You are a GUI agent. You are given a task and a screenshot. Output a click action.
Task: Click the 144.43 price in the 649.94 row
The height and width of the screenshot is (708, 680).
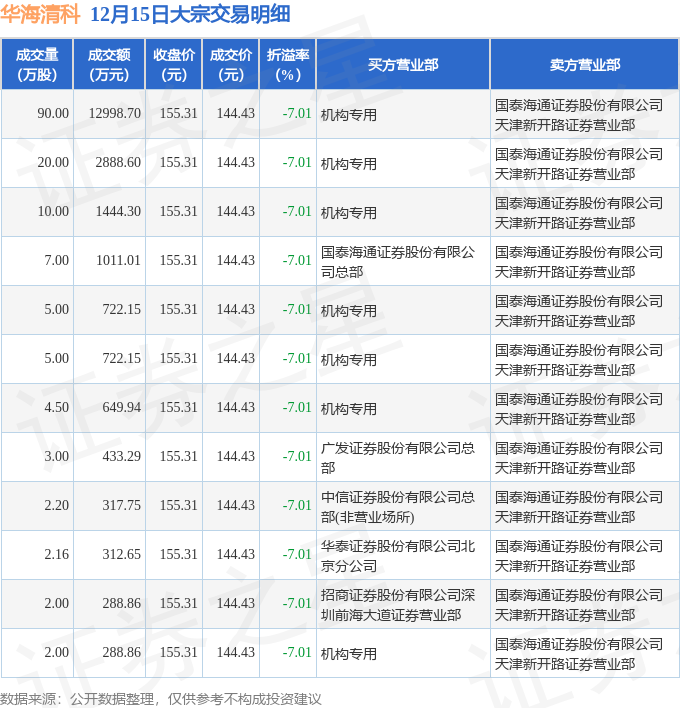click(236, 407)
